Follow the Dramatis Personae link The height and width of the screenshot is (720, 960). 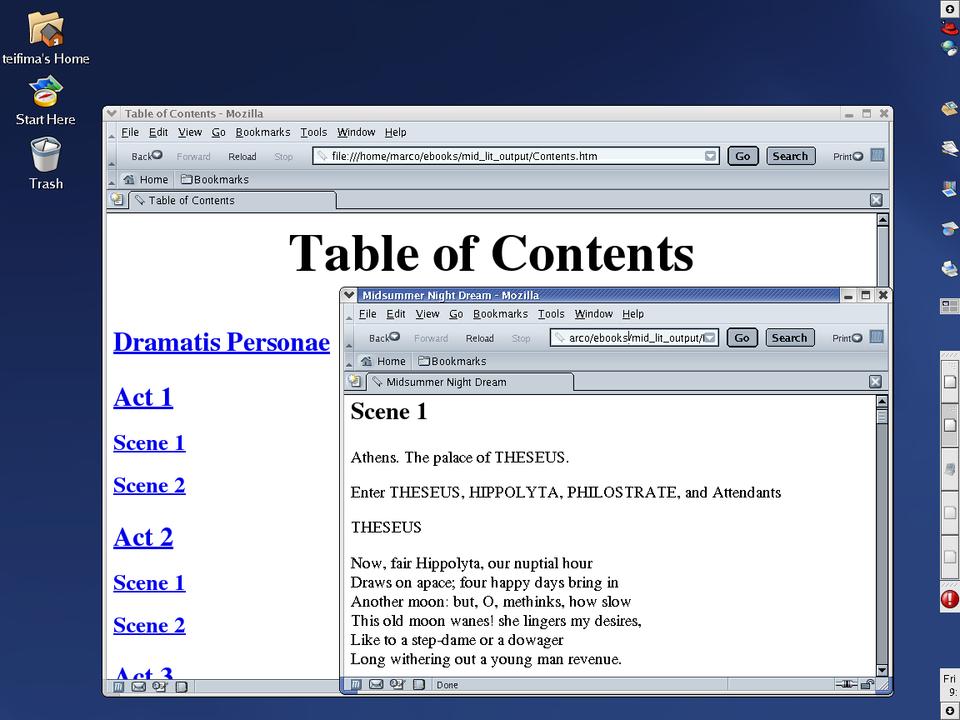pos(221,342)
